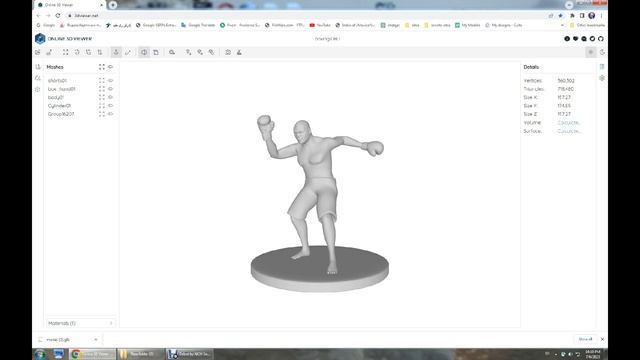
Task: Open the YouTube bookmark
Action: click(320, 25)
